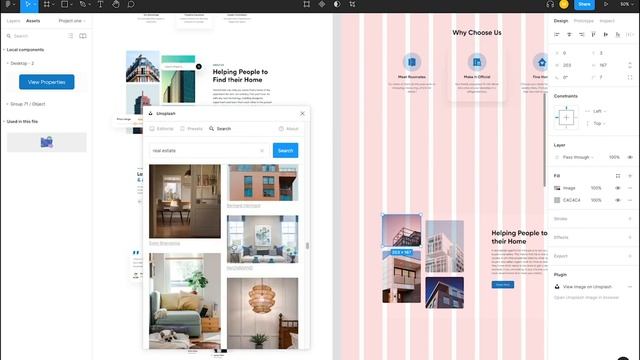Click the Use as mask icon
640x360 pixels.
pyautogui.click(x=337, y=4)
